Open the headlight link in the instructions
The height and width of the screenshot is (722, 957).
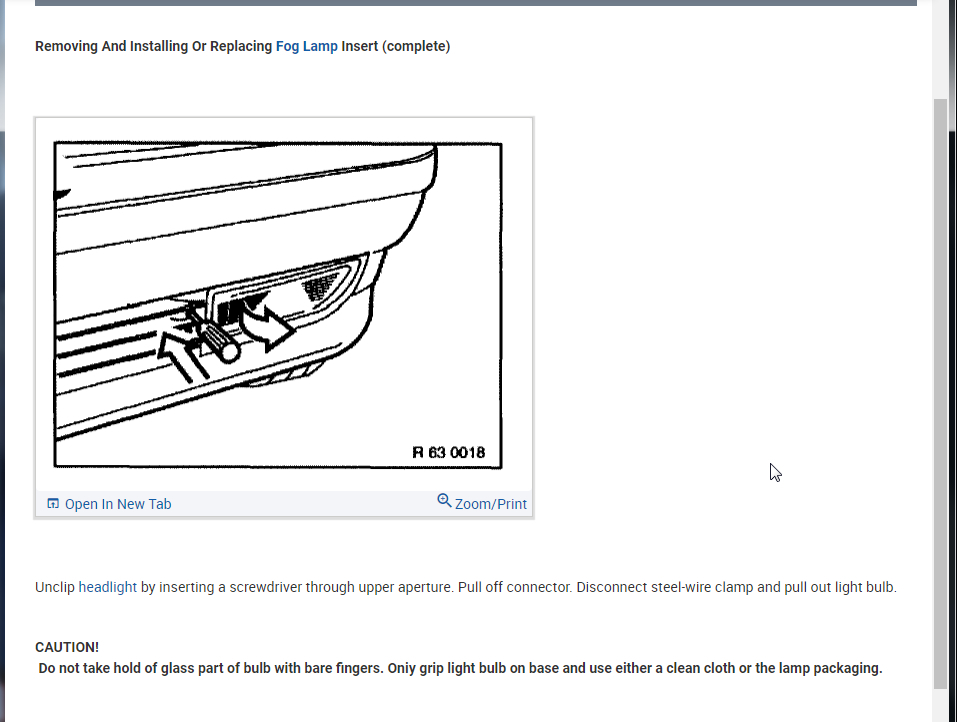click(x=107, y=587)
